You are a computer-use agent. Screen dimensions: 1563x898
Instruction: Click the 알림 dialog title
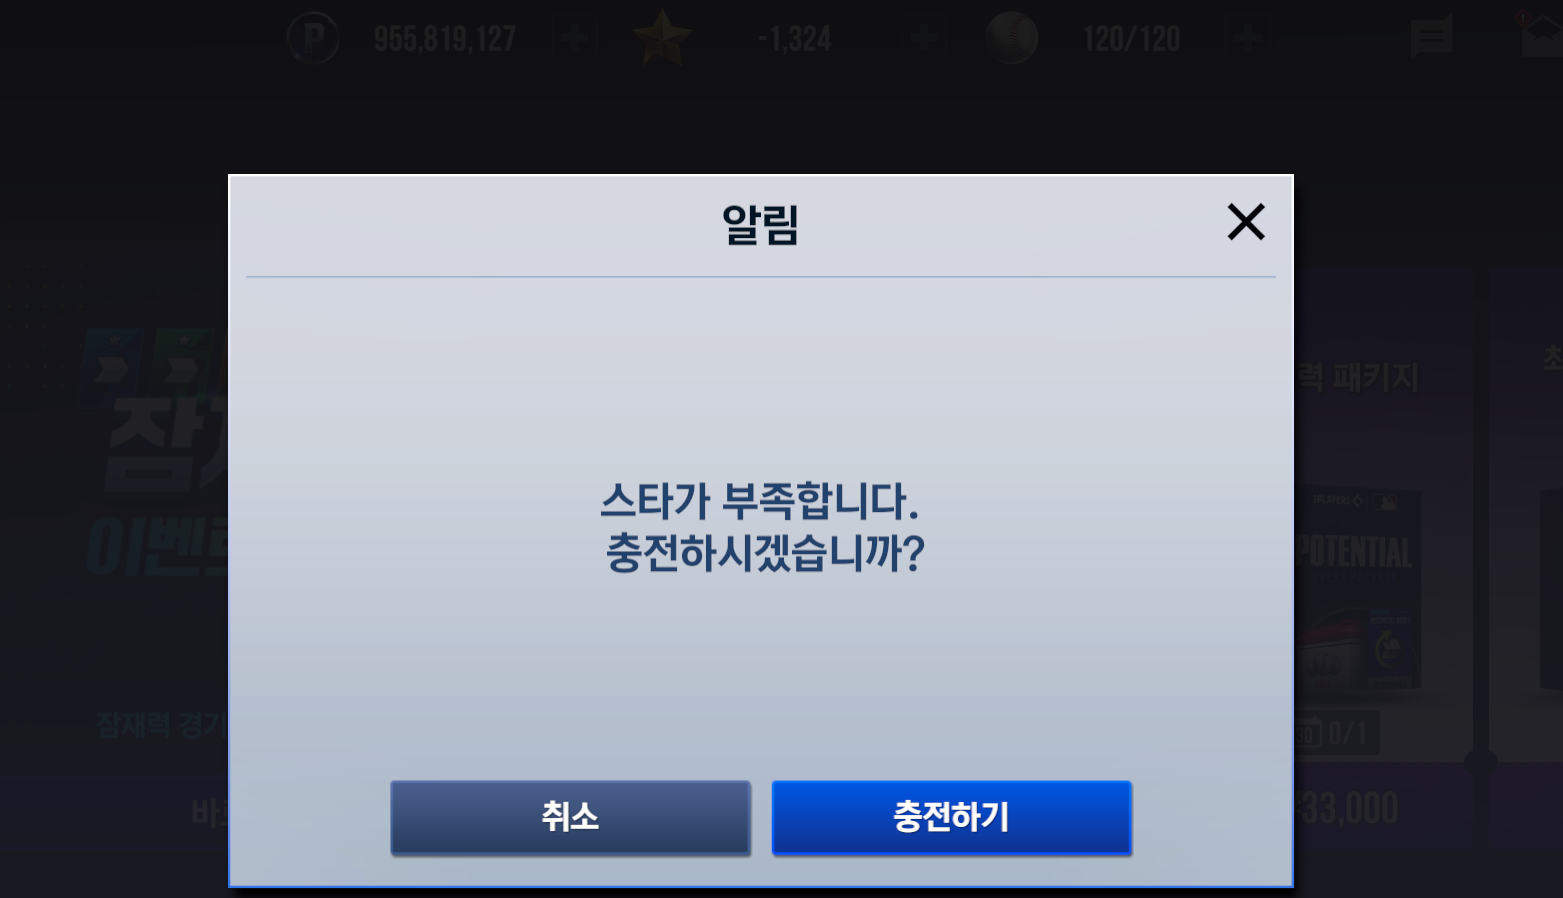(x=760, y=224)
